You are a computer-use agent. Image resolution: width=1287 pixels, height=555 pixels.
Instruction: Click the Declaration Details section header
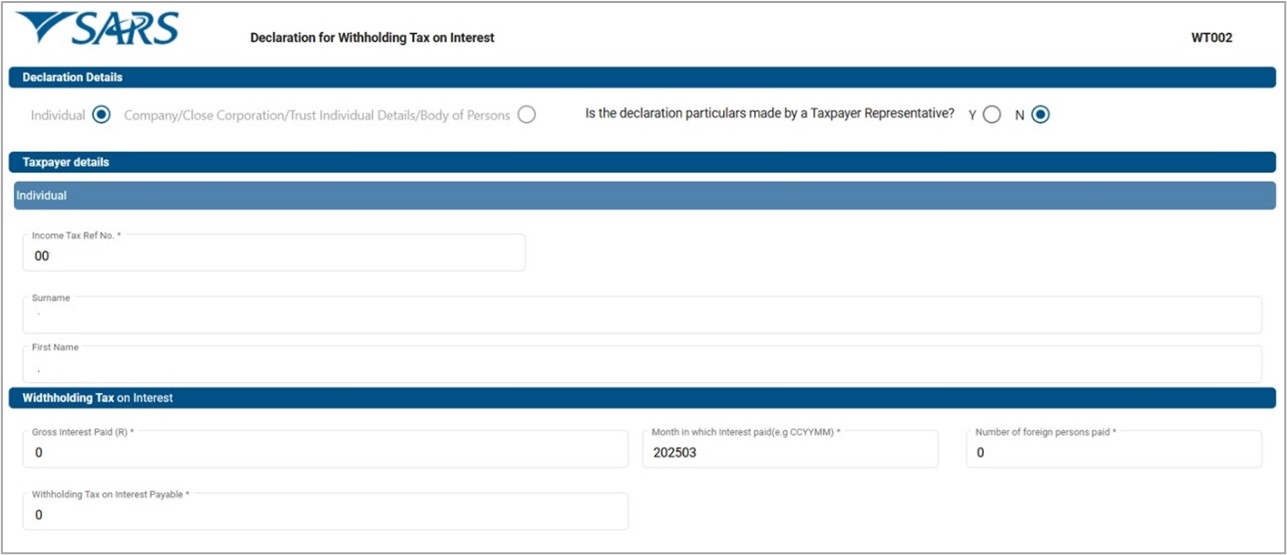[x=642, y=77]
